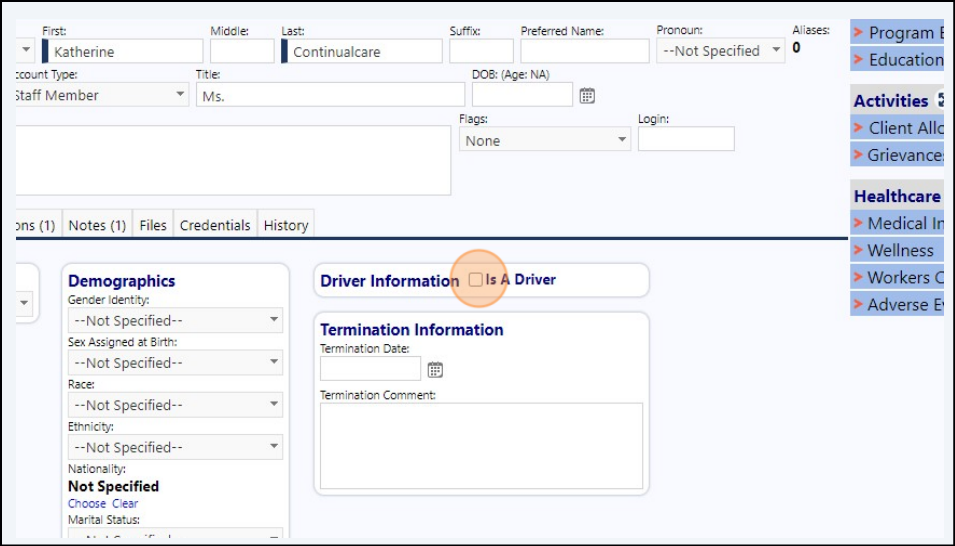Open the Education sidebar link
Viewport: 955px width, 546px height.
point(897,60)
